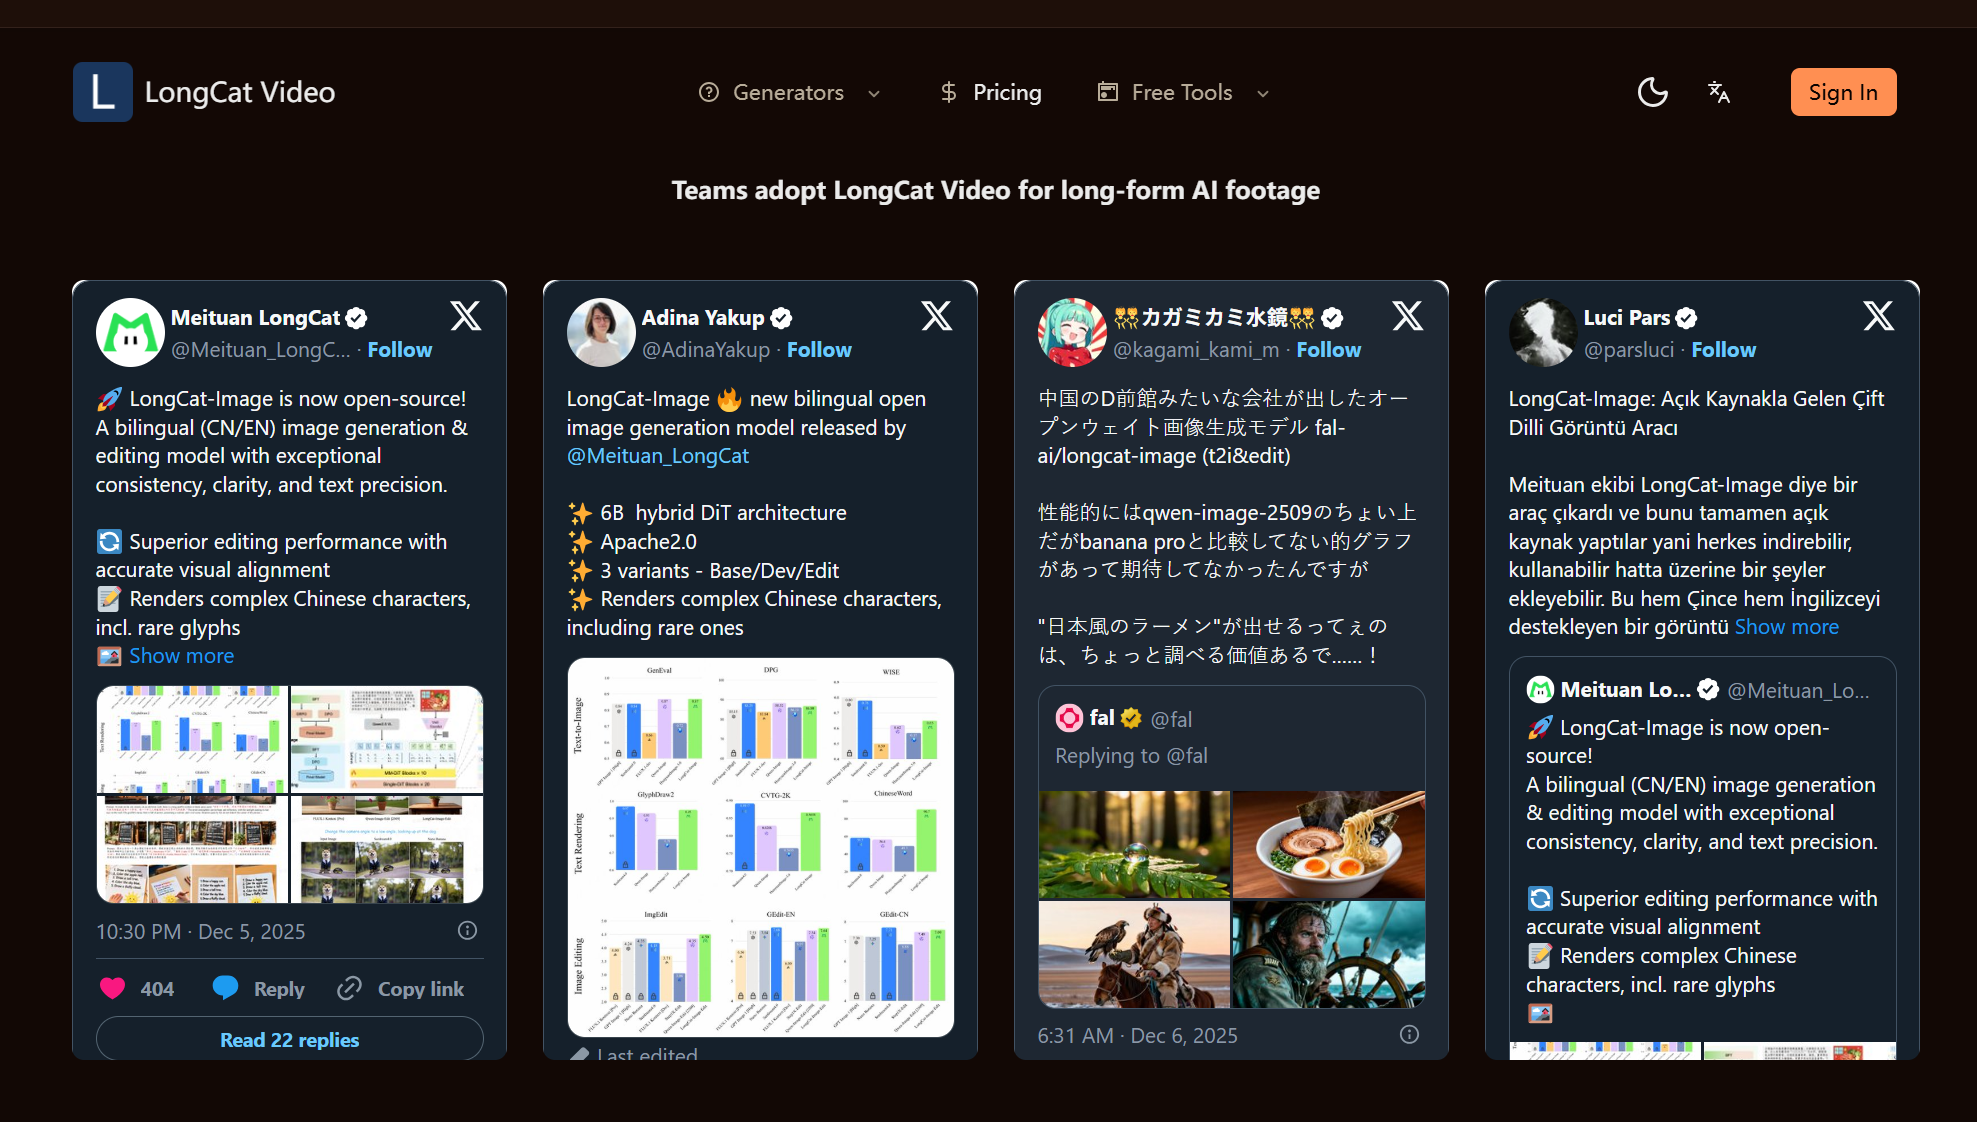This screenshot has width=1977, height=1122.
Task: Expand Show more in Meituan tweet
Action: coord(181,656)
